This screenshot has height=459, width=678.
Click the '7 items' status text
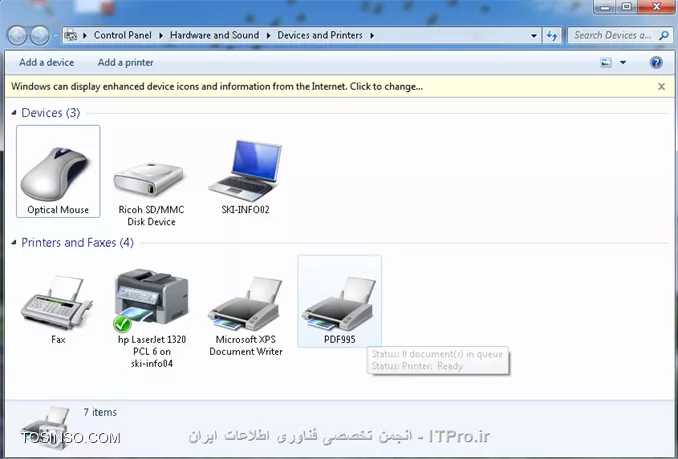pyautogui.click(x=100, y=412)
